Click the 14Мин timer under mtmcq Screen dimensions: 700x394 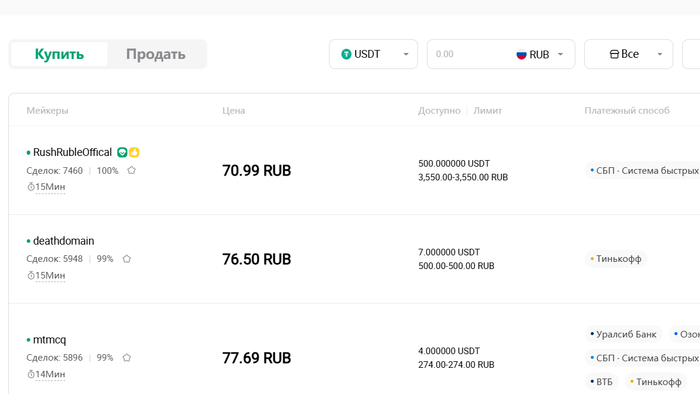click(46, 374)
